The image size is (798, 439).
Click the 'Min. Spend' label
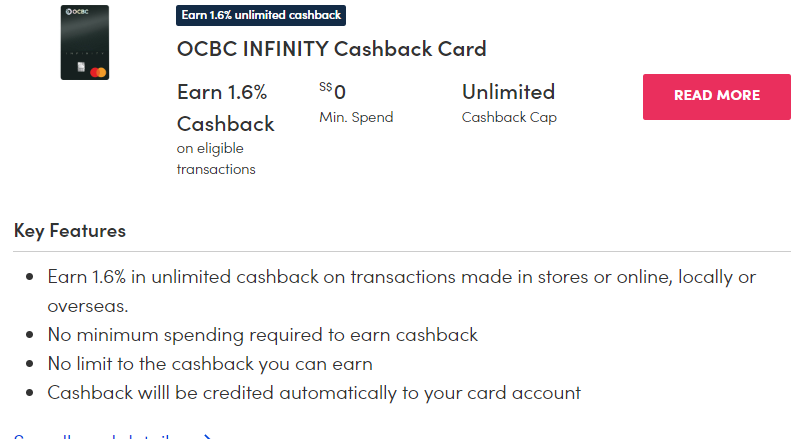(356, 117)
